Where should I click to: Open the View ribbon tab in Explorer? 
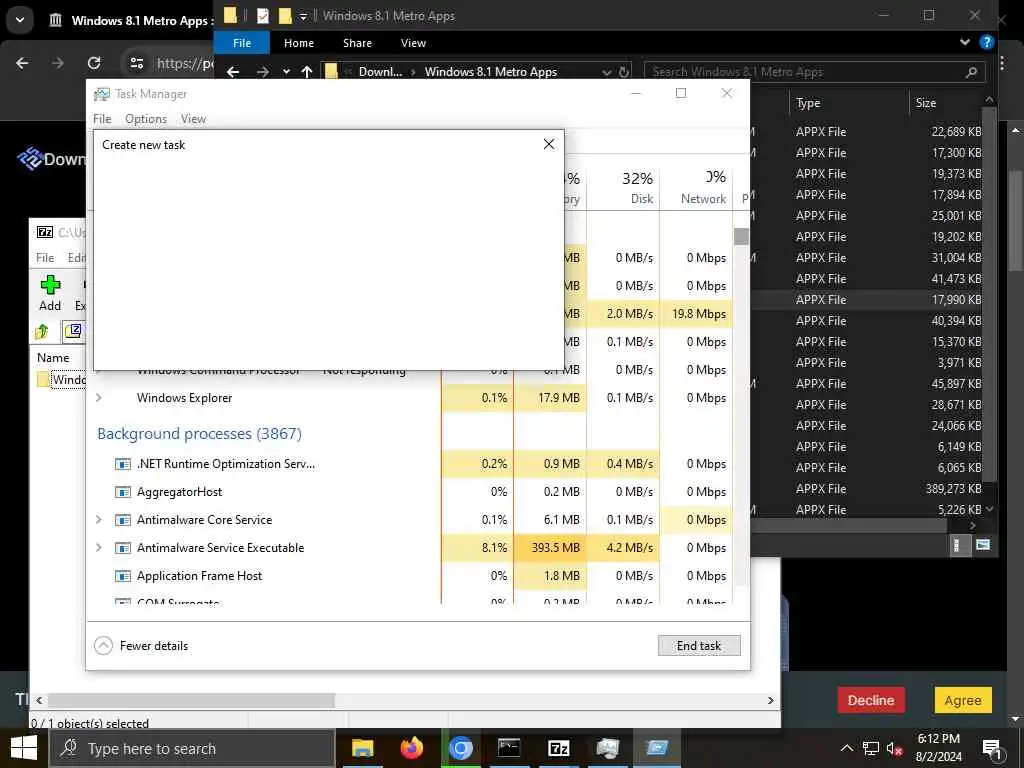pos(413,43)
